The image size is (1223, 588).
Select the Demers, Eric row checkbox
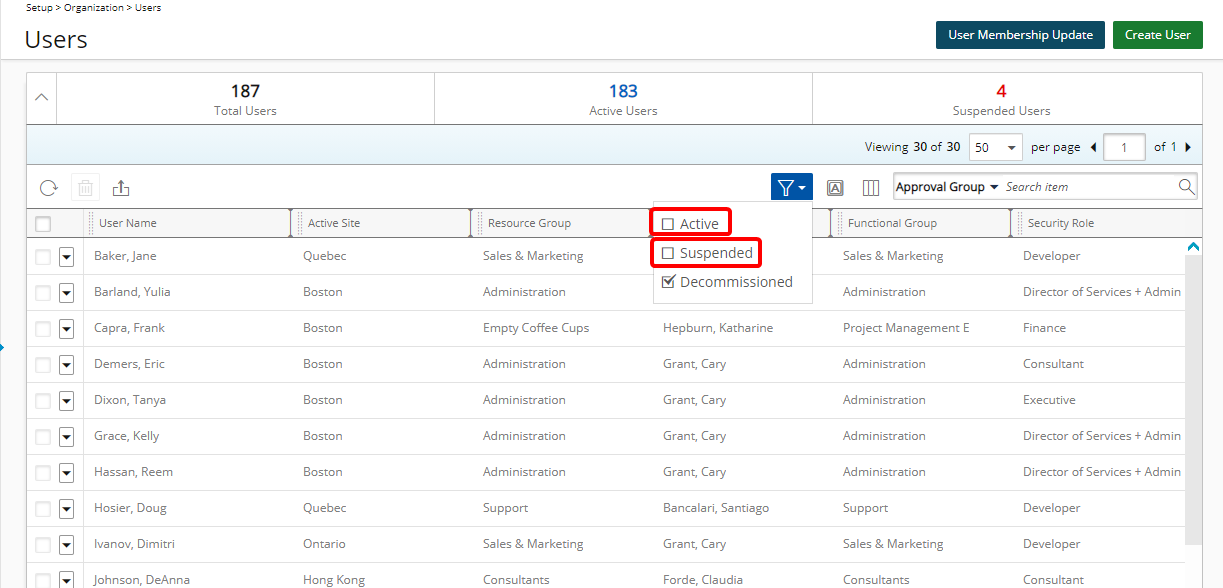click(43, 365)
